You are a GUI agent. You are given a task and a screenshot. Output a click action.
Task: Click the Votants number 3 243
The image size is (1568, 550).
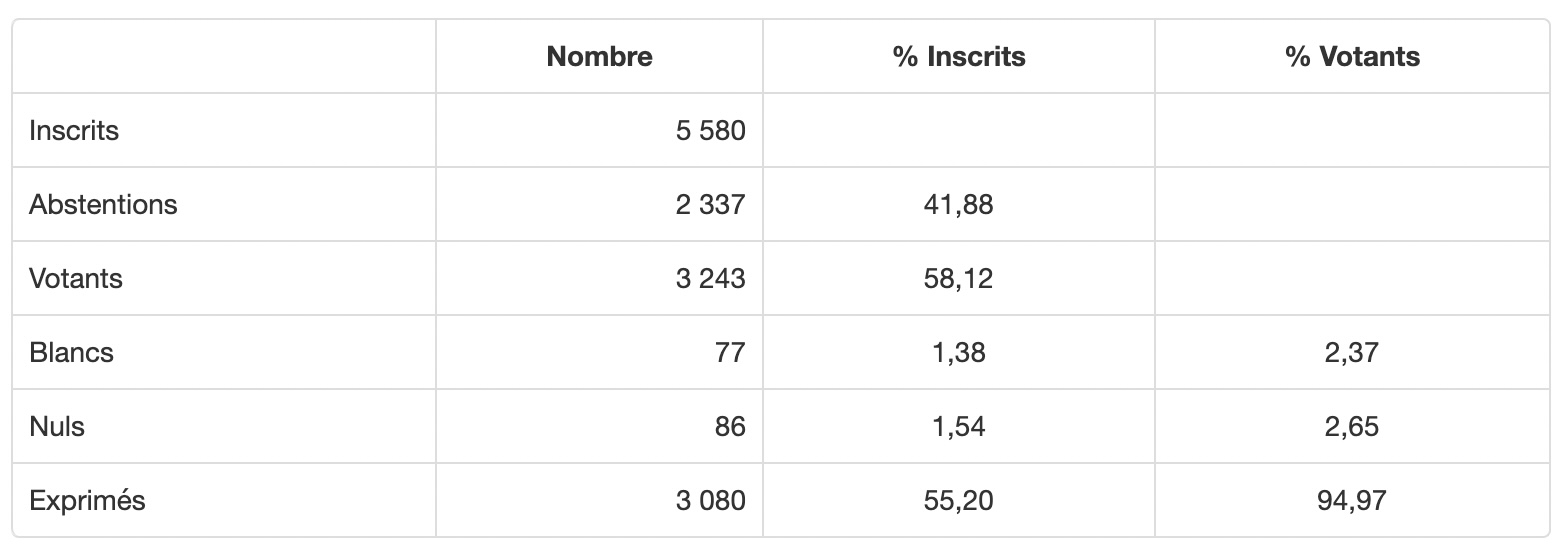[x=710, y=278]
